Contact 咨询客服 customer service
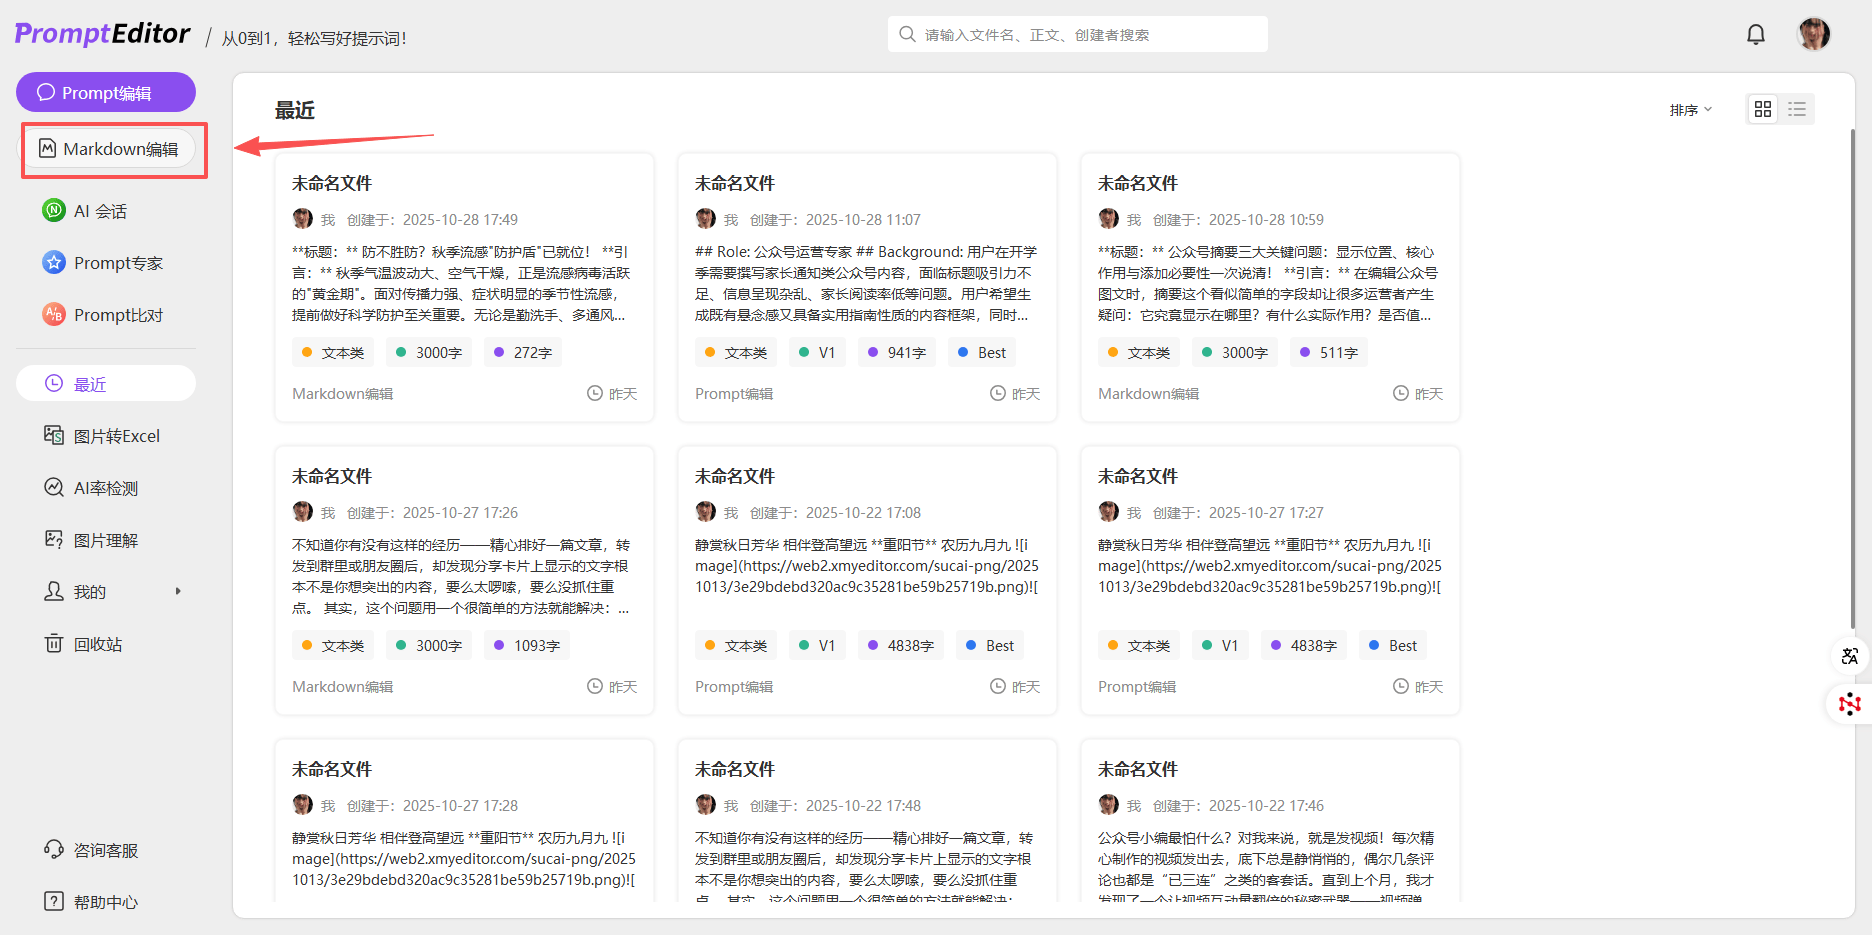Screen dimensions: 1872x935 point(105,850)
